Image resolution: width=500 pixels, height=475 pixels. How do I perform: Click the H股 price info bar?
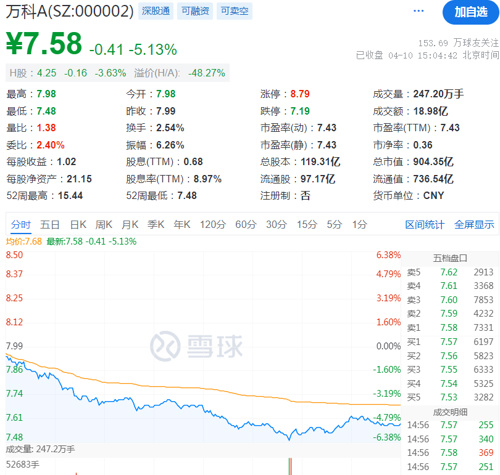point(117,73)
